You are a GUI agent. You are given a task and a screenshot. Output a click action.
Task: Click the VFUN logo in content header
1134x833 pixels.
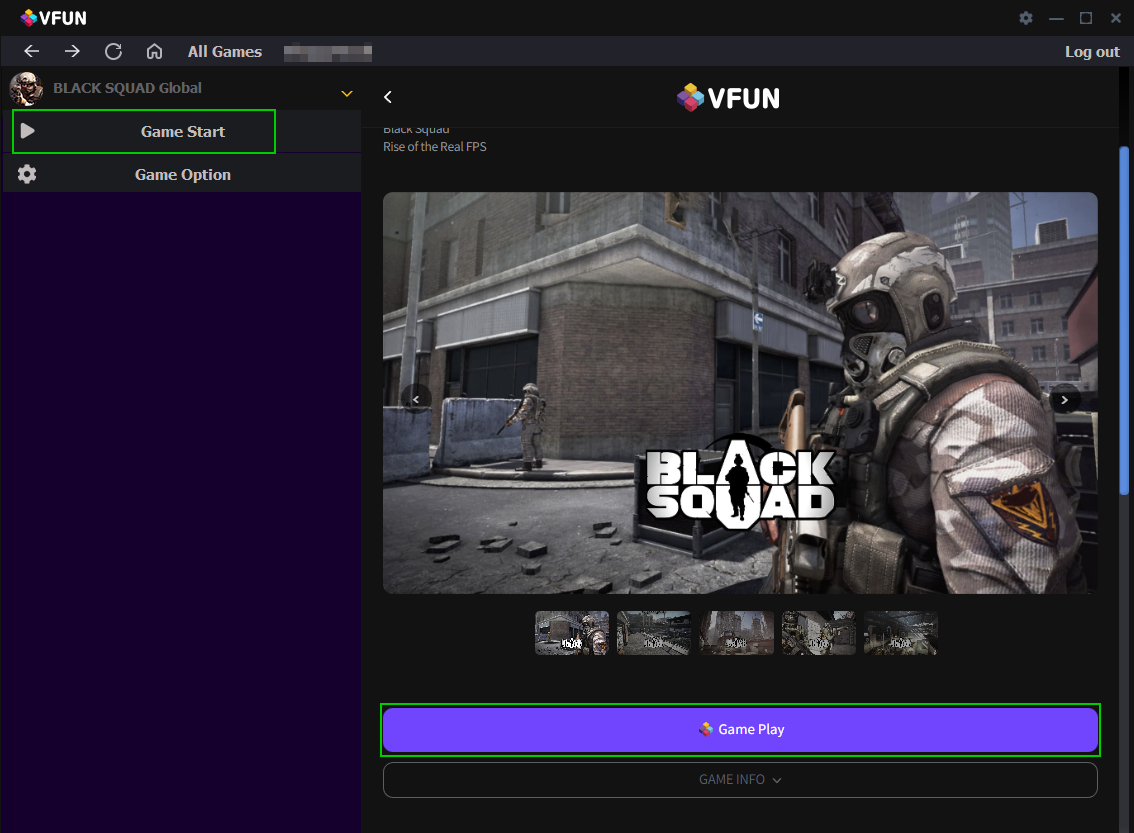click(x=728, y=98)
